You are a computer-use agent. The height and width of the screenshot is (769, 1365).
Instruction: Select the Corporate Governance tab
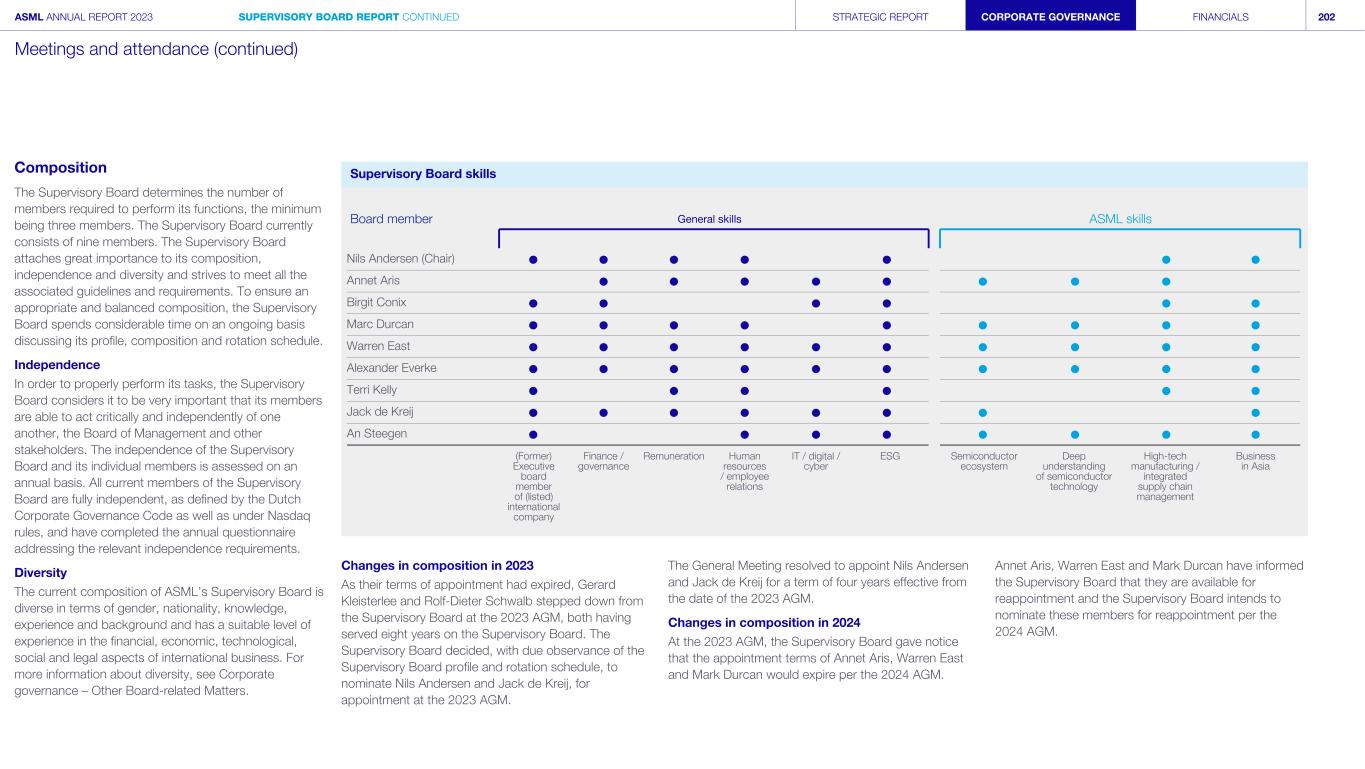1051,16
